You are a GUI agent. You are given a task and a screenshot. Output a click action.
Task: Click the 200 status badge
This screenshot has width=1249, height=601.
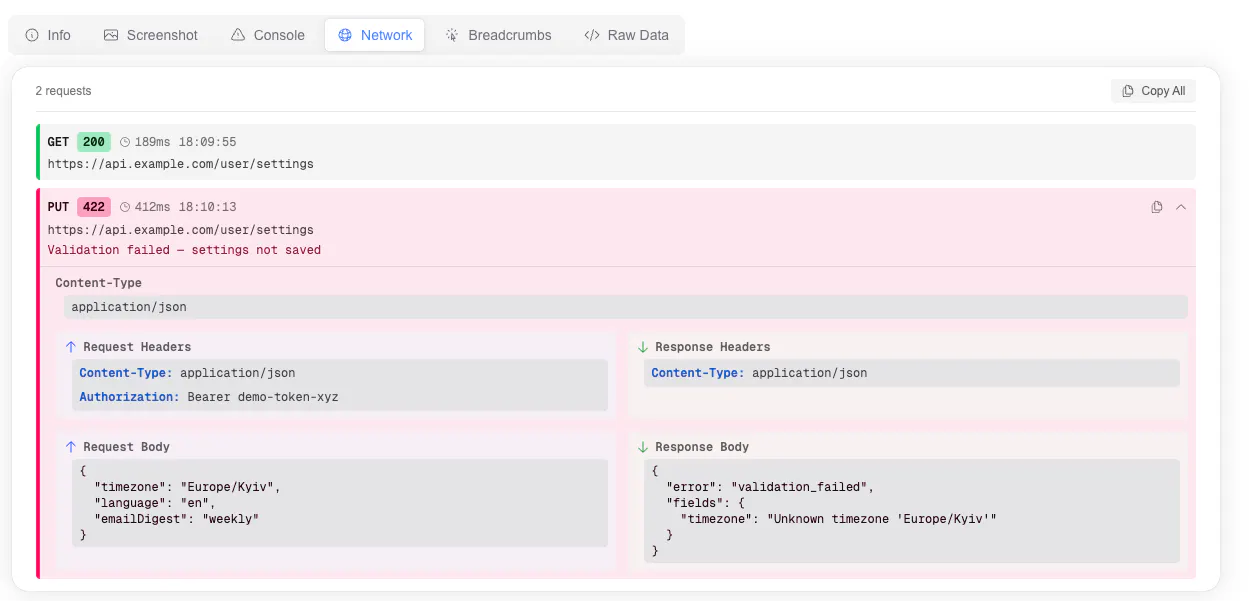click(94, 142)
